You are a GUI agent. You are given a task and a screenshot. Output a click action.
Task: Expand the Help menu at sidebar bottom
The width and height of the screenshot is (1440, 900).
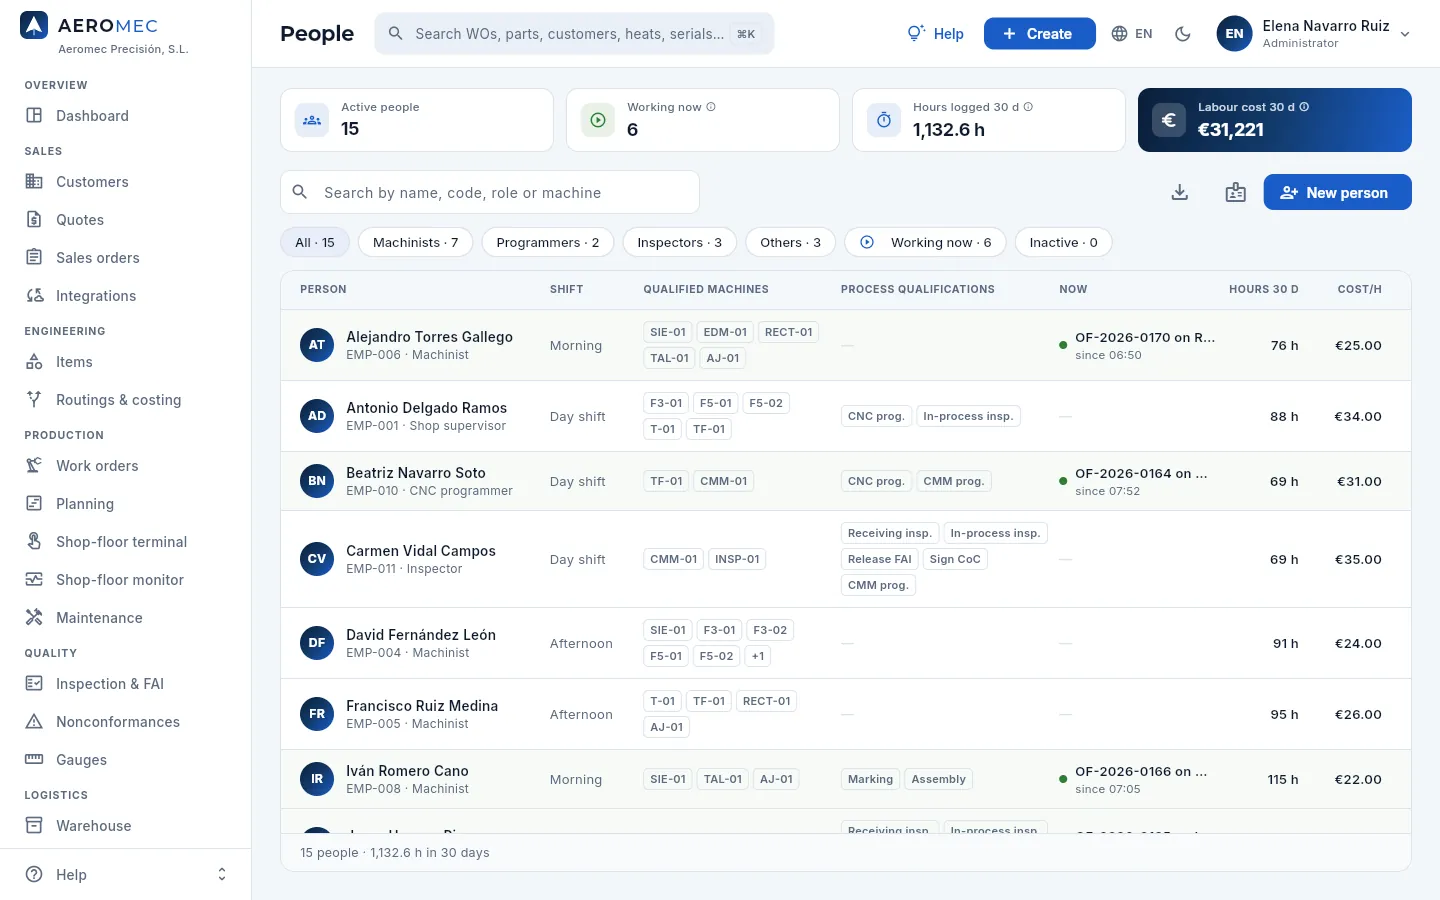coord(125,874)
